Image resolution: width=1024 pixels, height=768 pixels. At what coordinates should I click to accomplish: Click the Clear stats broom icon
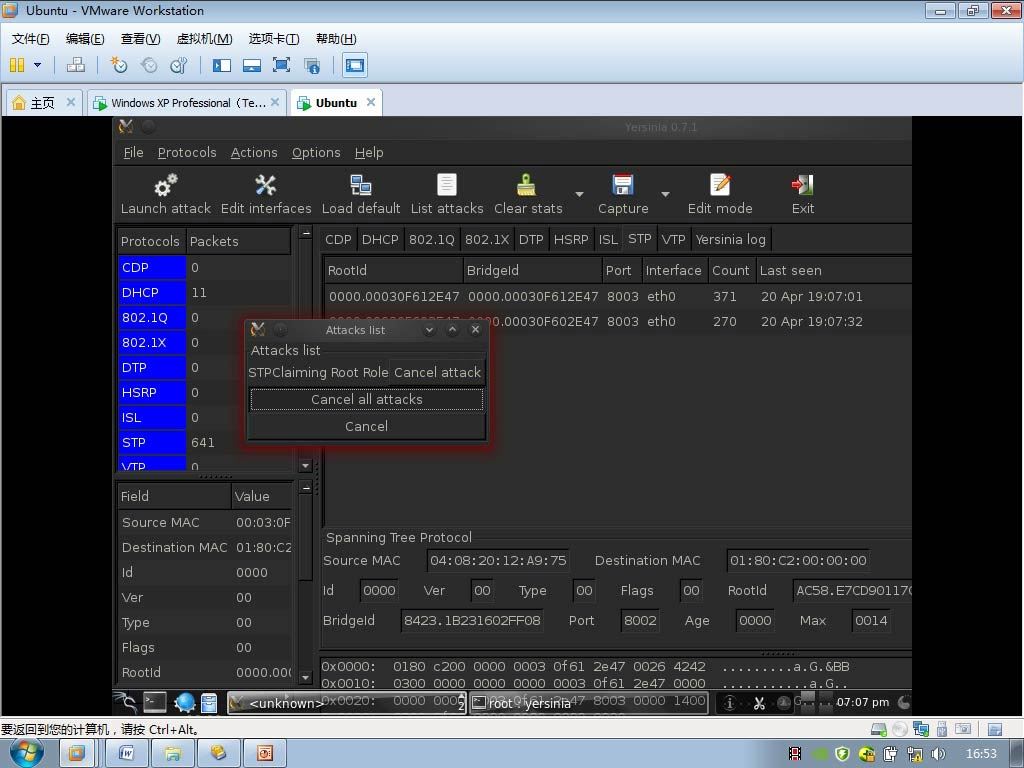click(527, 186)
